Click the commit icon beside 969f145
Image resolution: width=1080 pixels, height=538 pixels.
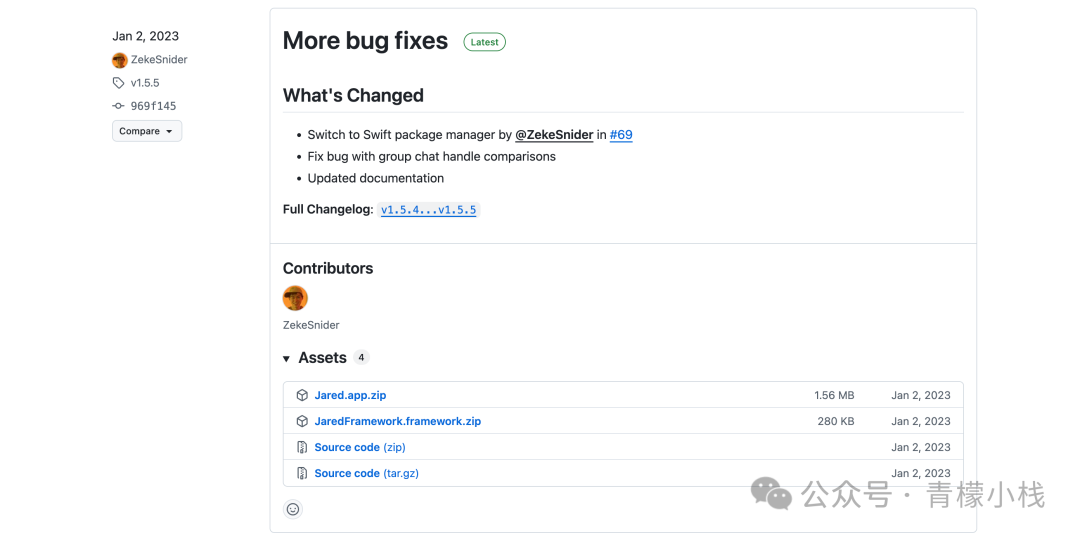(119, 106)
